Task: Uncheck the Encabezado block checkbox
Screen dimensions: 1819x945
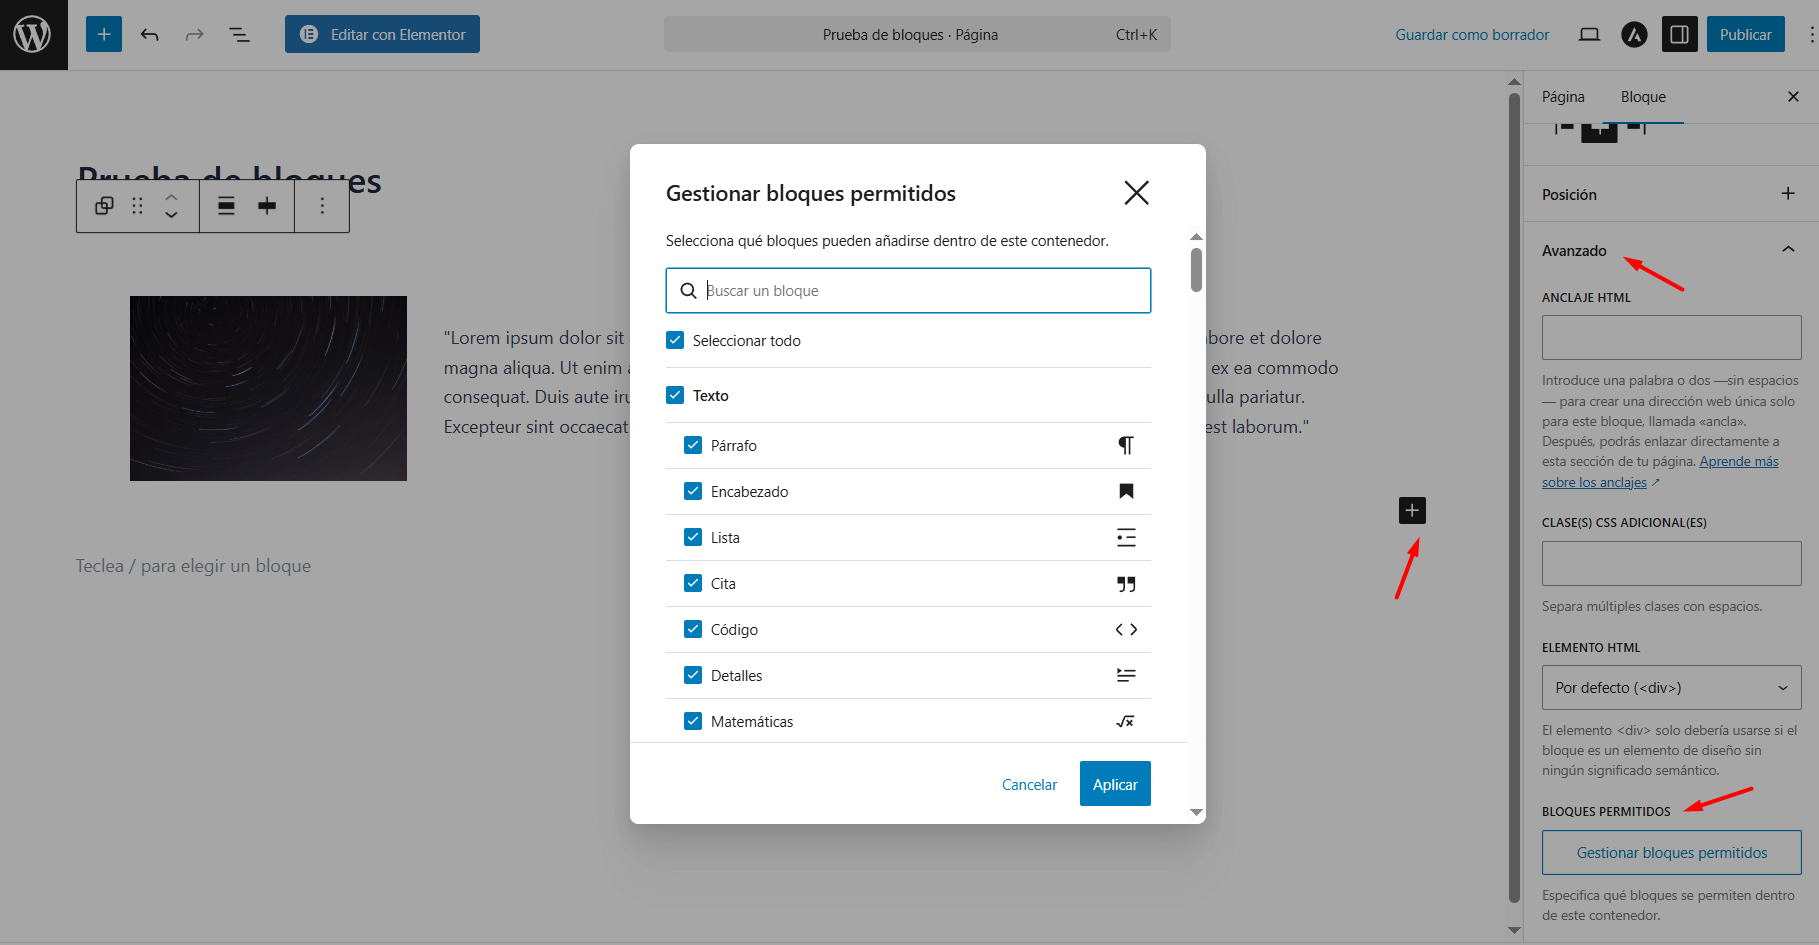Action: 693,492
